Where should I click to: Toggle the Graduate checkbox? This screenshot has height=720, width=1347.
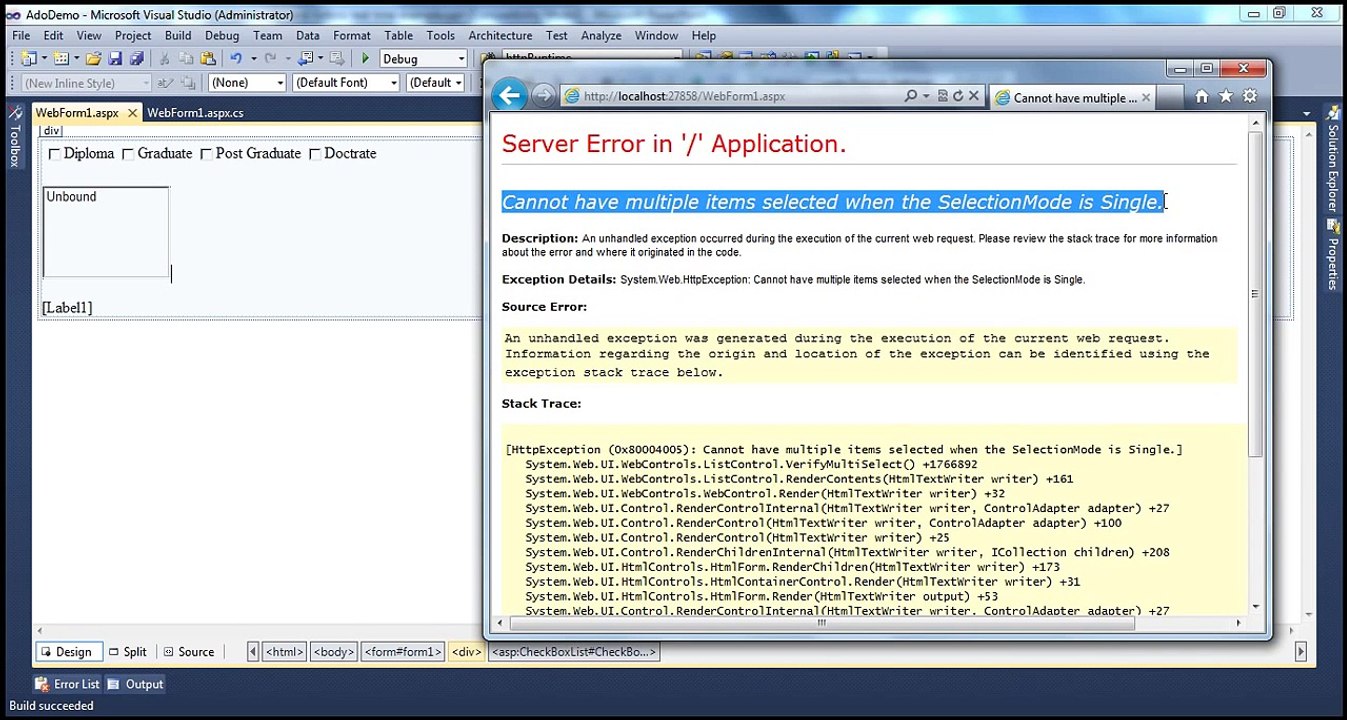coord(128,154)
